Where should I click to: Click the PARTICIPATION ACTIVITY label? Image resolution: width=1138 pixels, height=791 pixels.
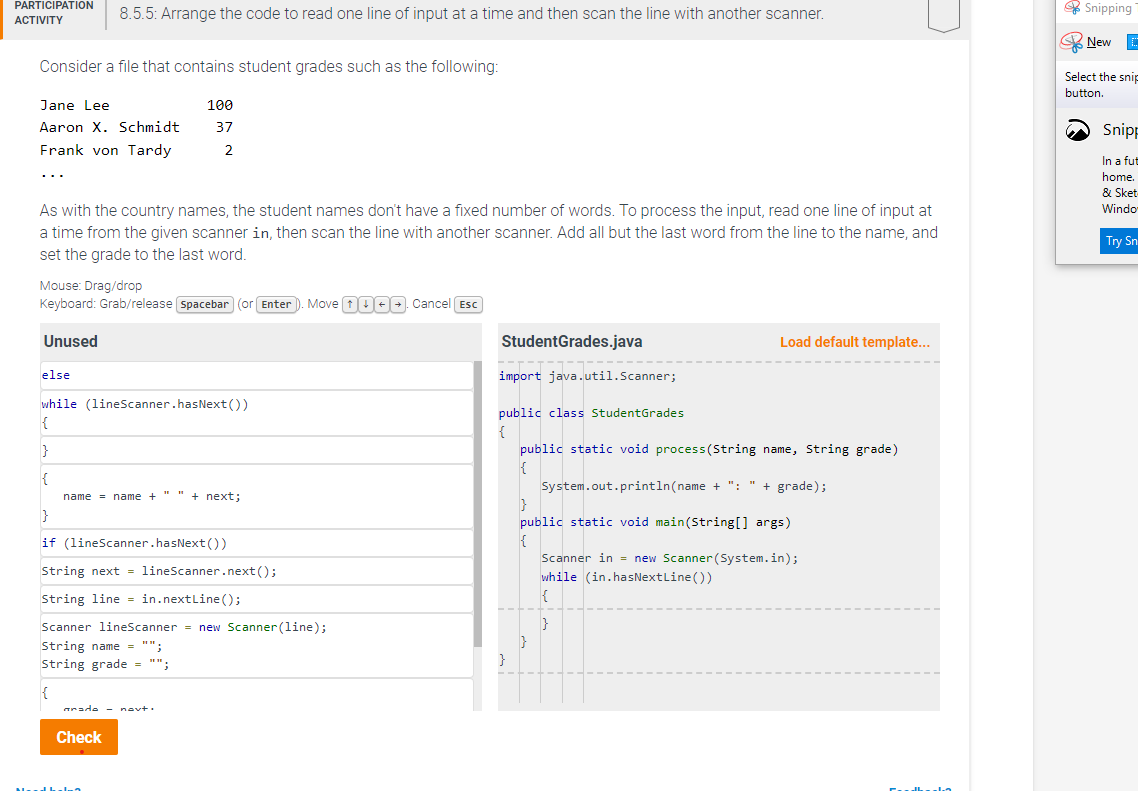pos(54,13)
